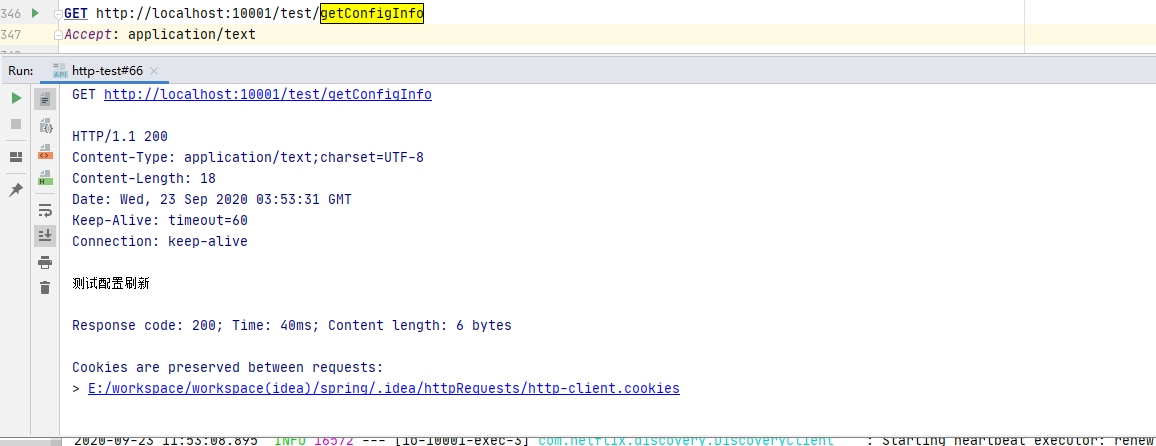Close the http-test#66 tab
Viewport: 1156px width, 446px height.
coord(156,71)
